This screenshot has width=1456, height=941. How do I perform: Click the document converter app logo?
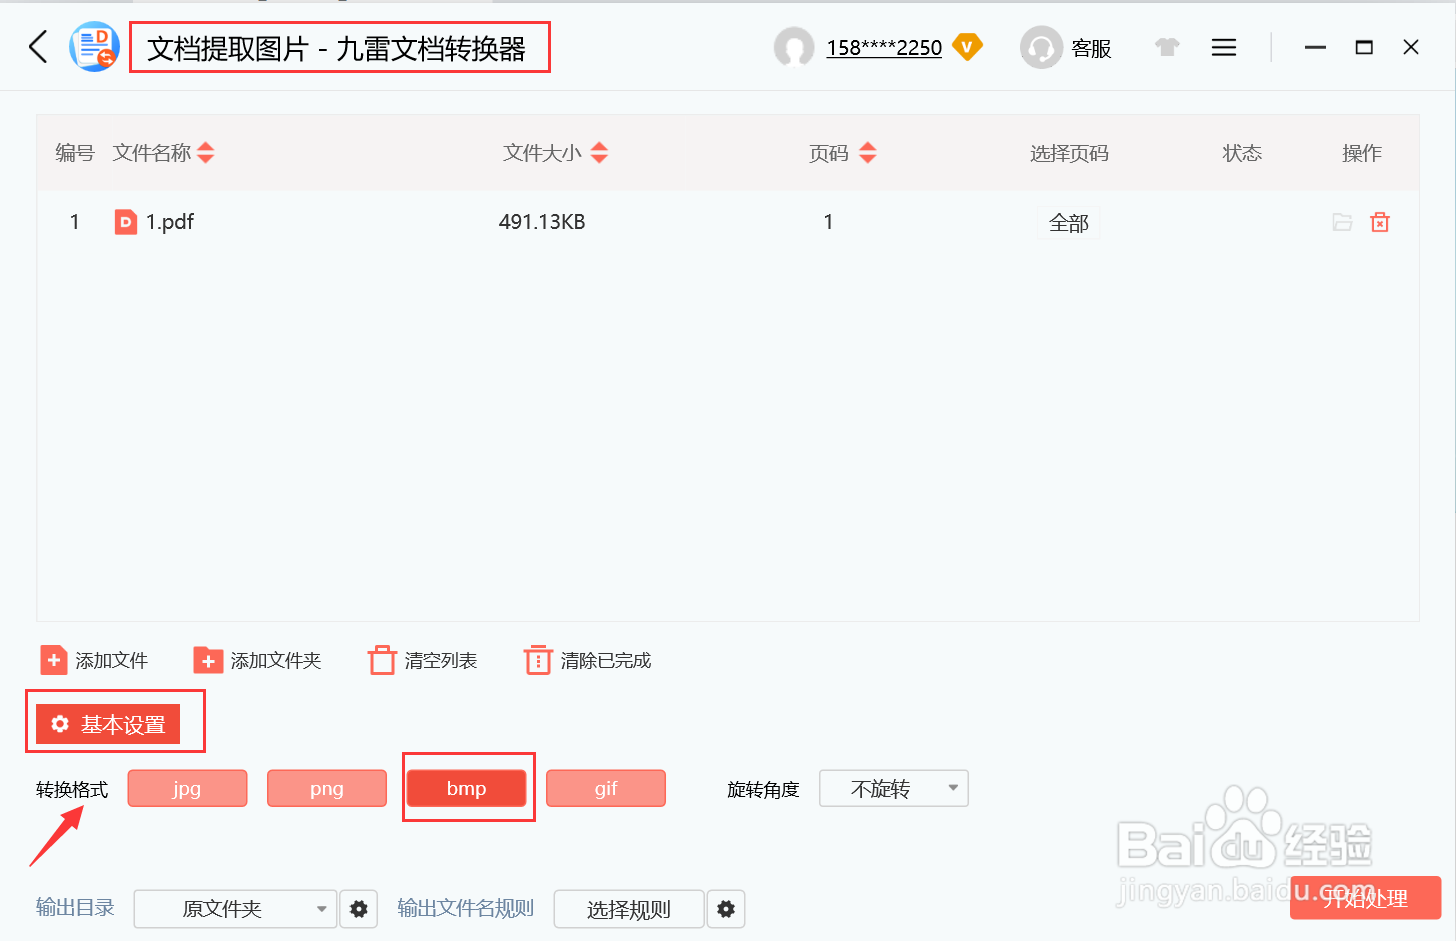point(94,47)
